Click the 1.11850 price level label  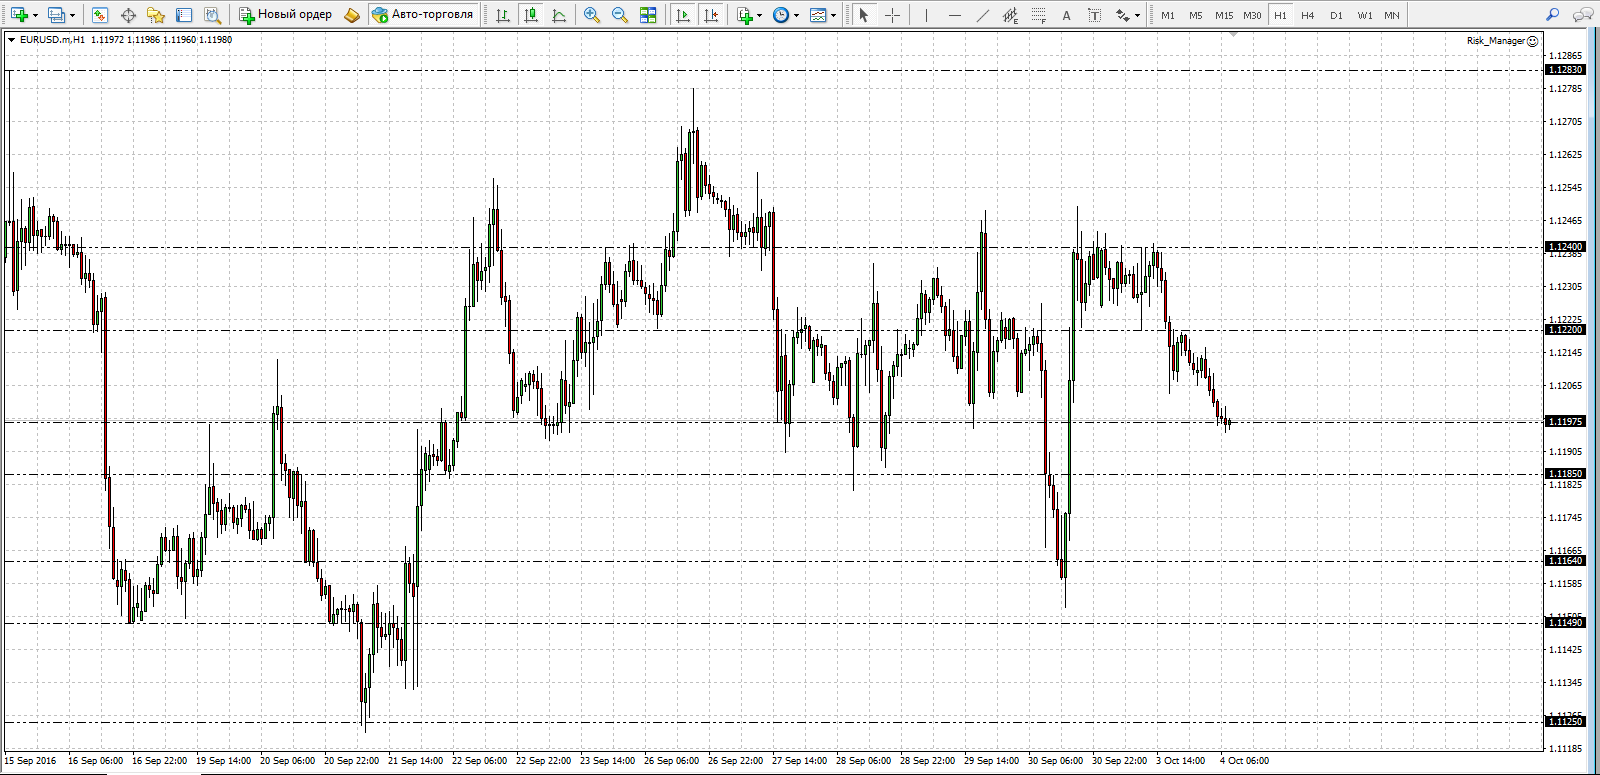1565,474
